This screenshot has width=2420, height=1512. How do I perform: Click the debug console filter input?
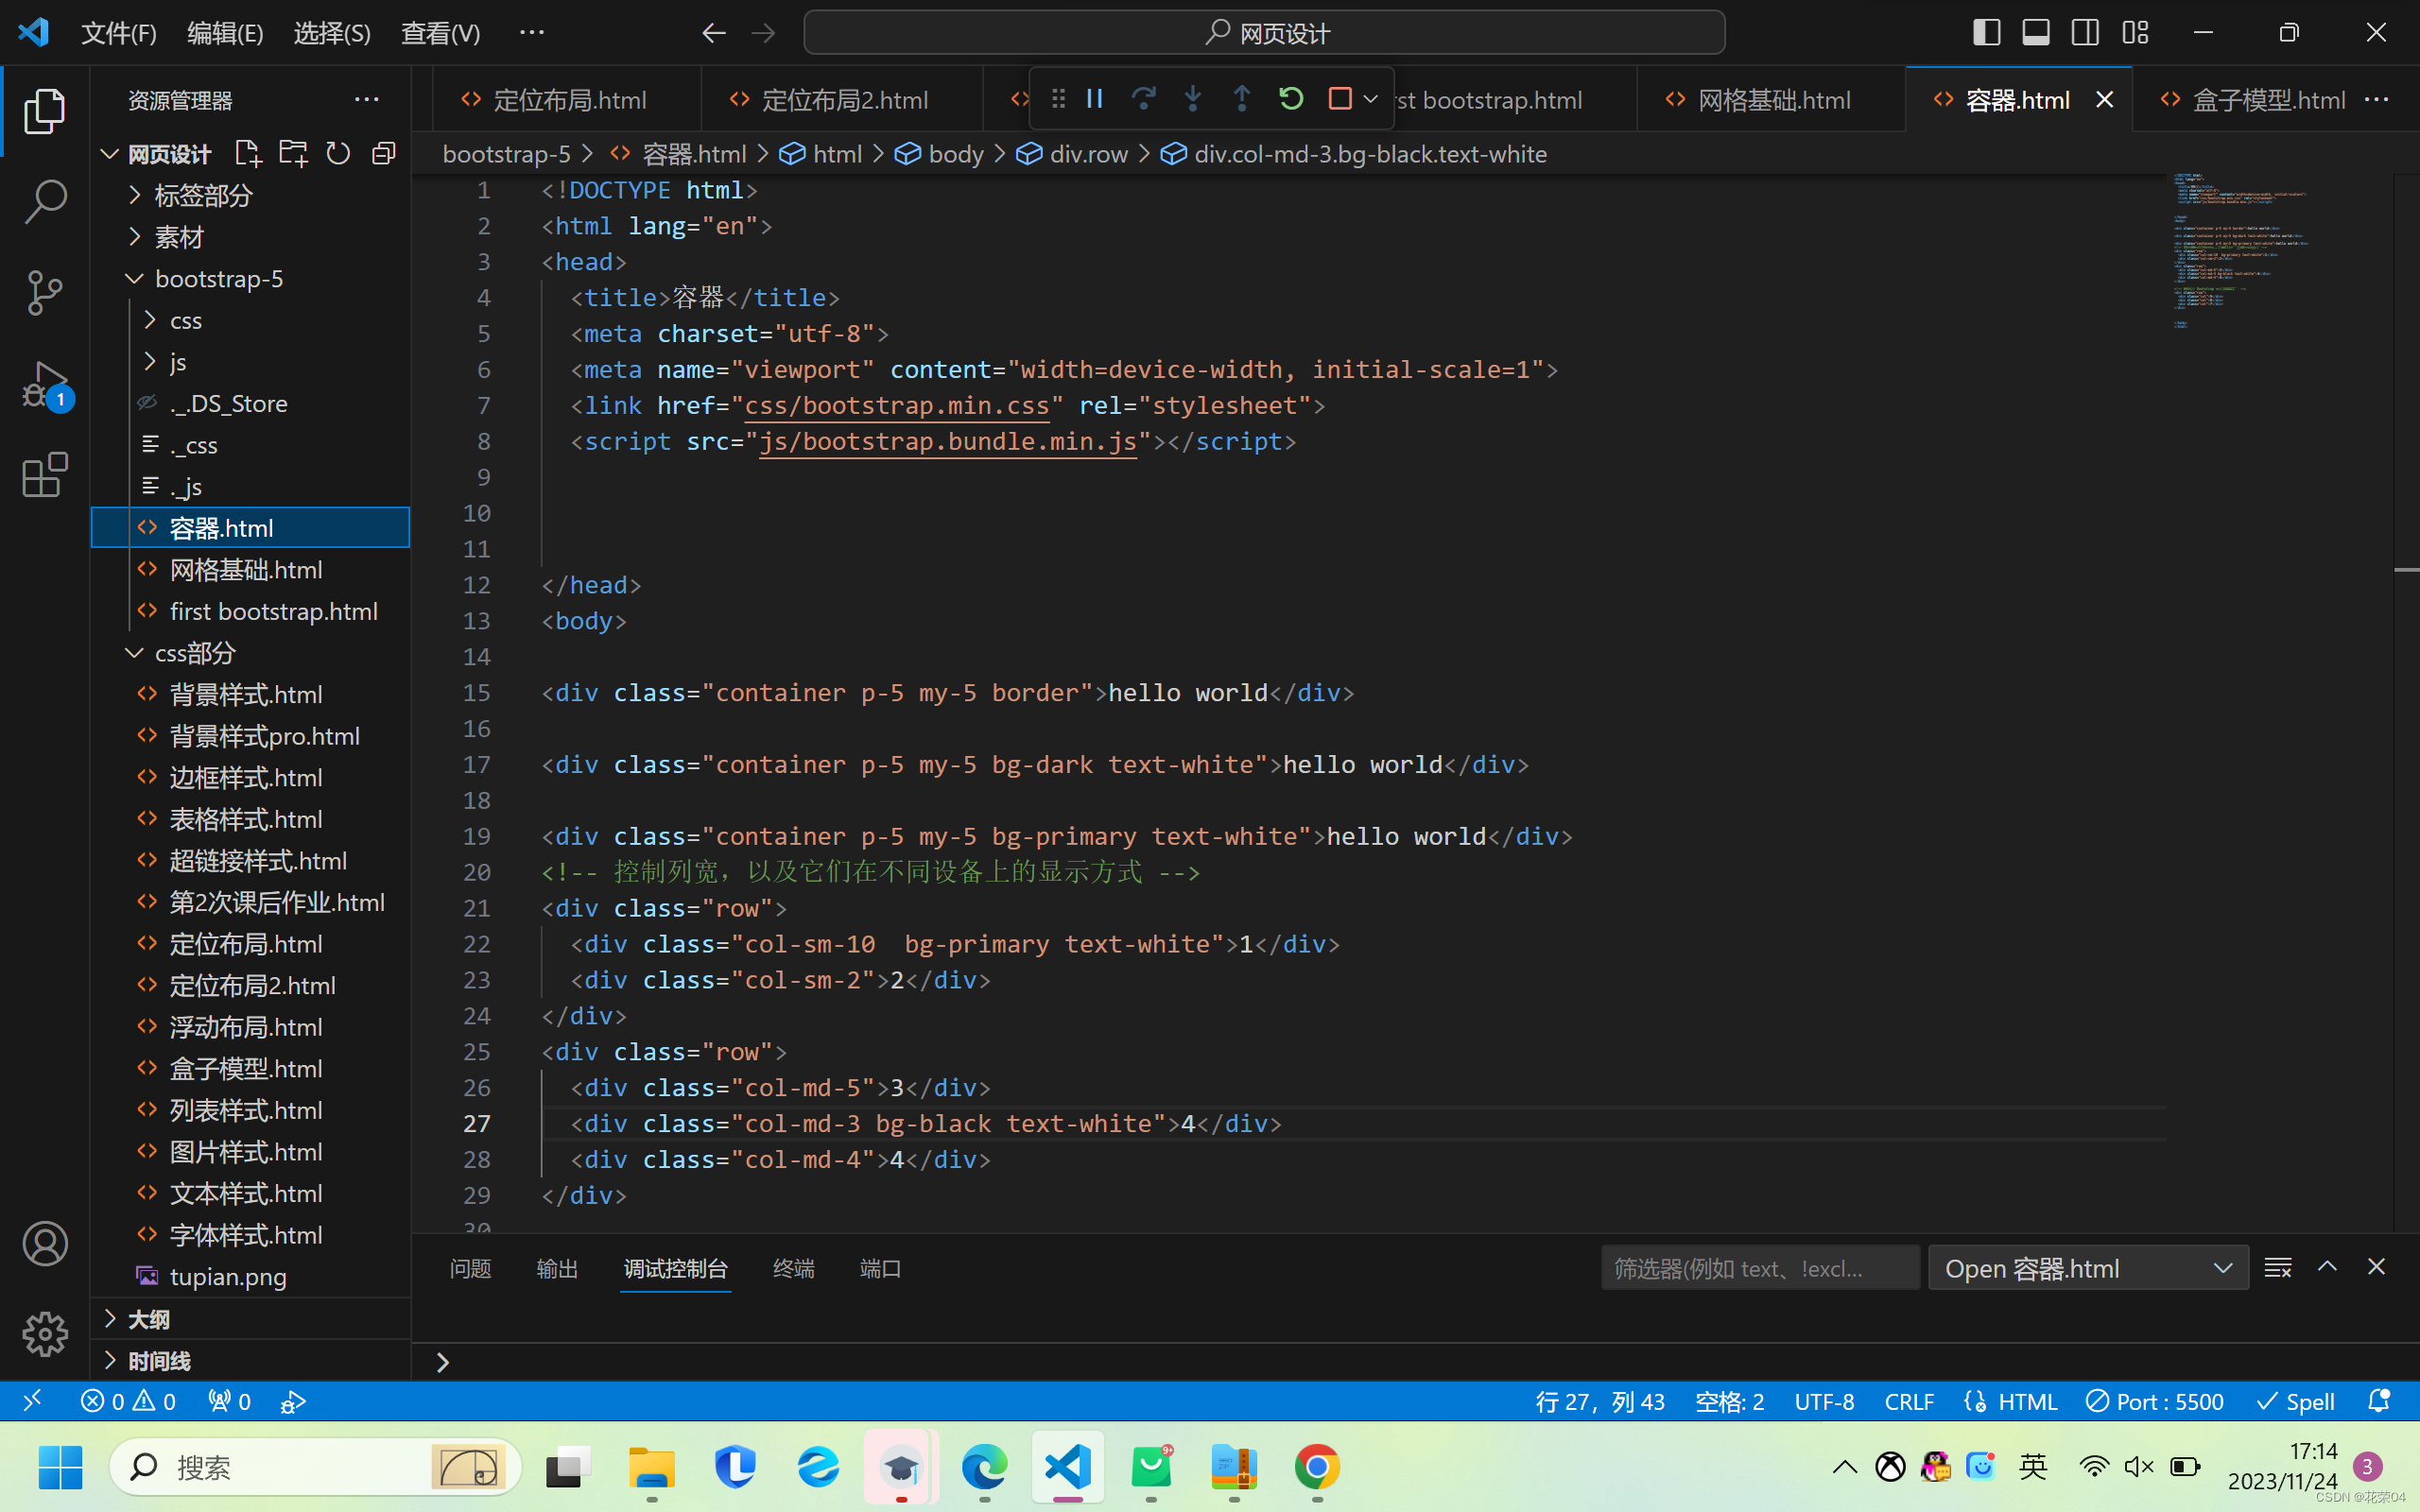point(1758,1268)
